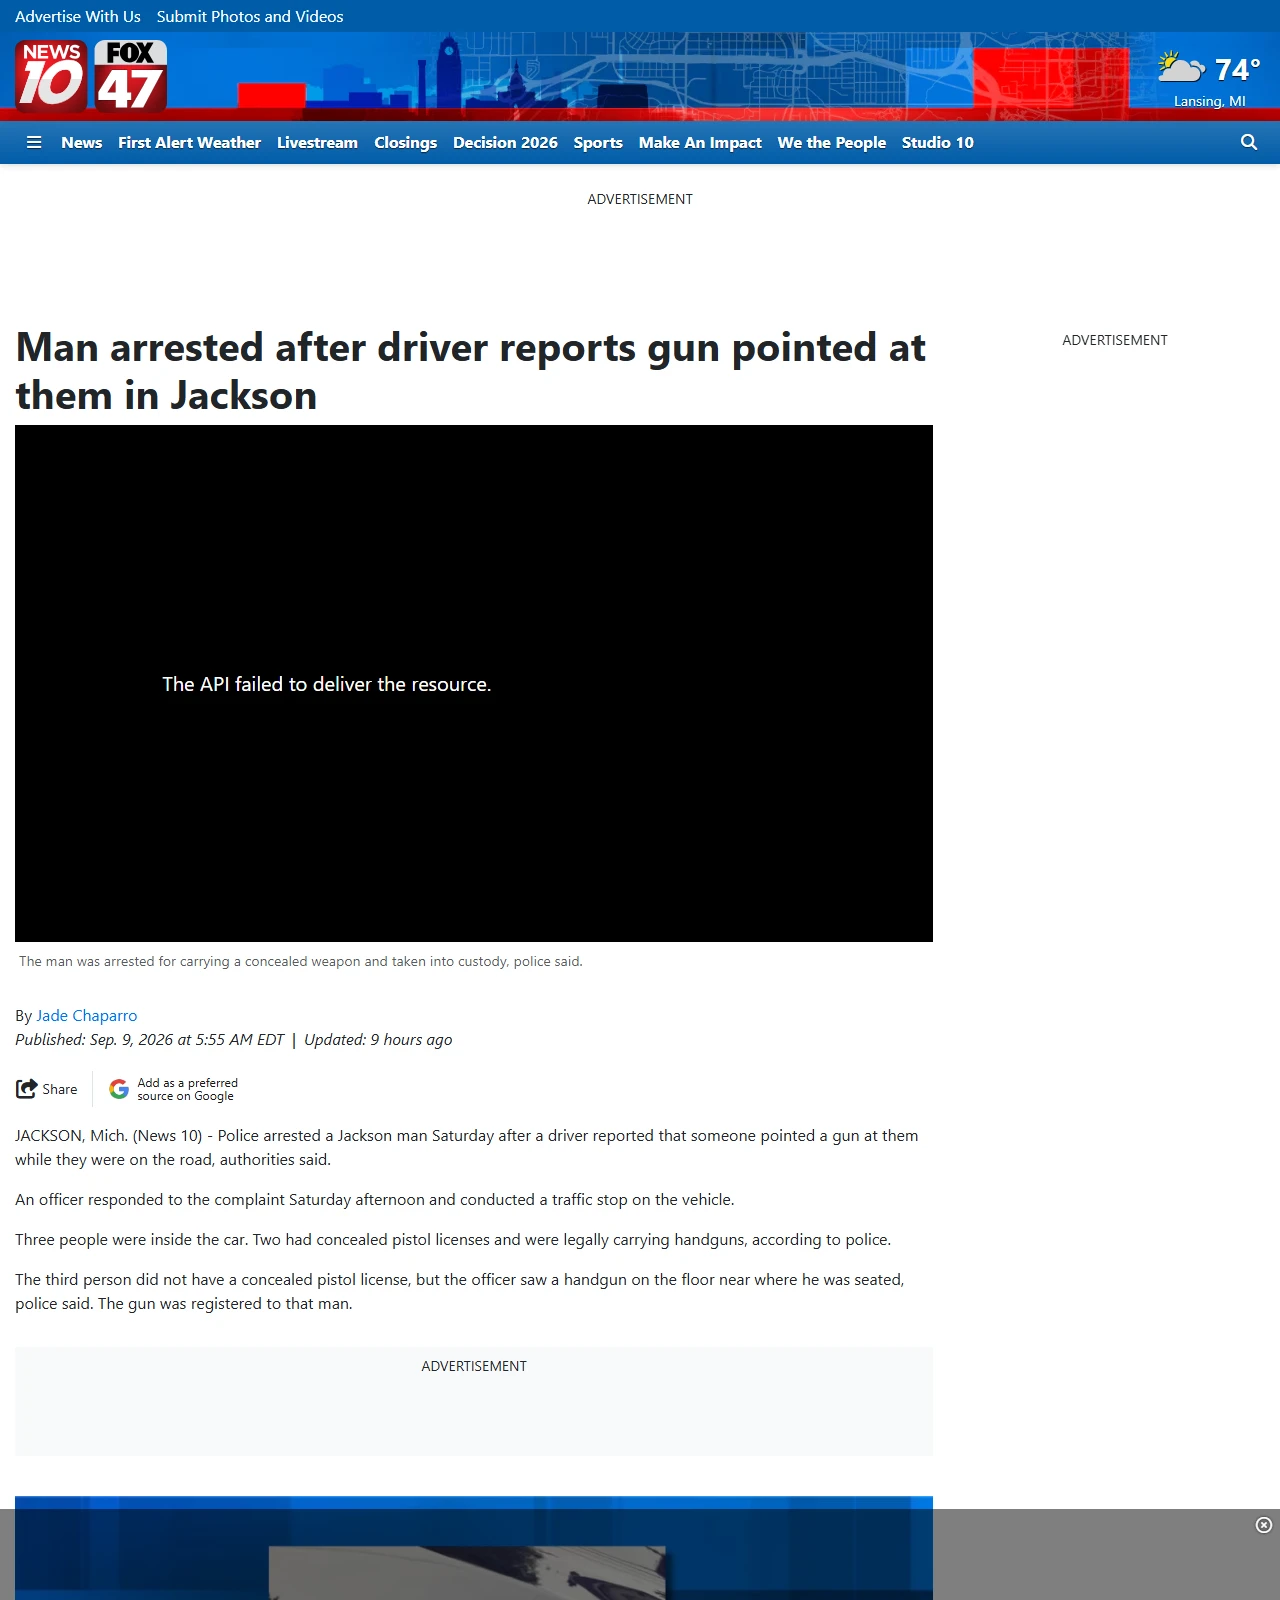Image resolution: width=1280 pixels, height=1600 pixels.
Task: Open the News menu item
Action: point(82,142)
